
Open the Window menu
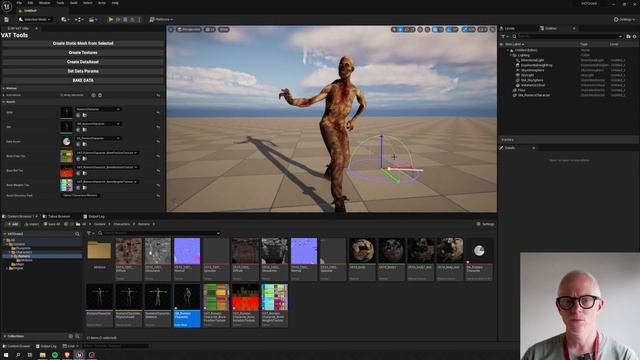coord(44,3)
